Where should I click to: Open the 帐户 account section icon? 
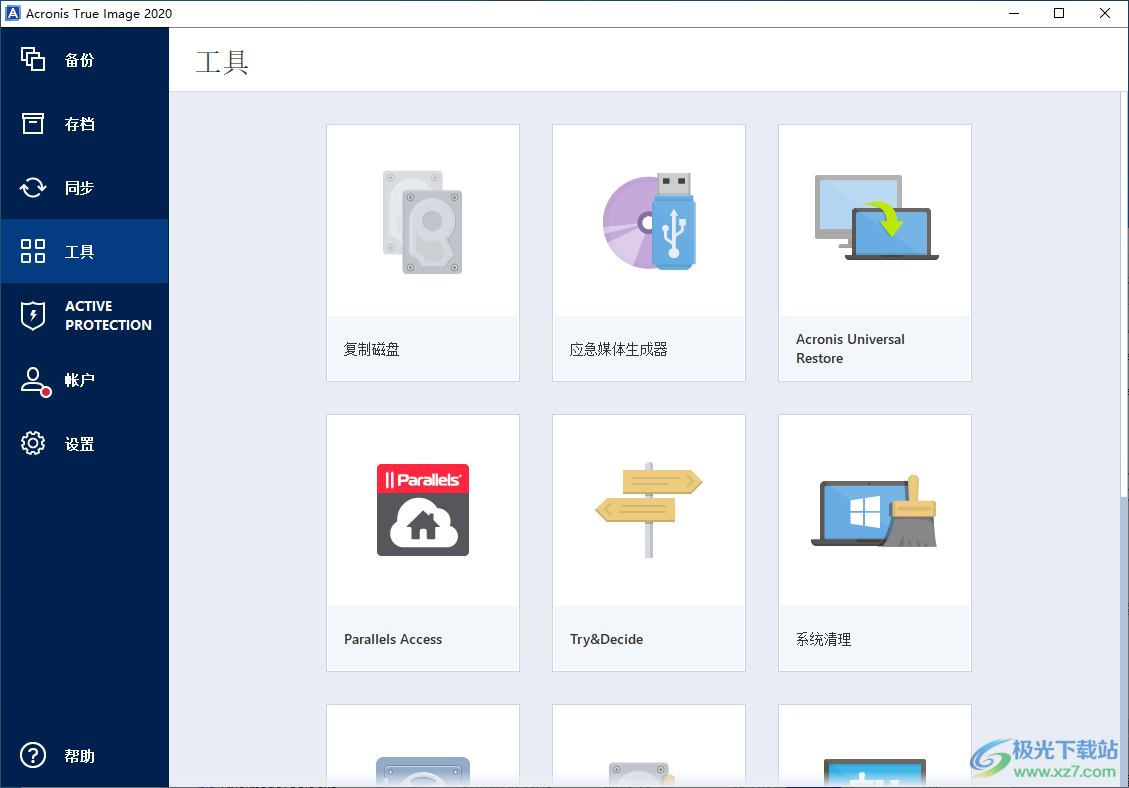click(x=33, y=379)
